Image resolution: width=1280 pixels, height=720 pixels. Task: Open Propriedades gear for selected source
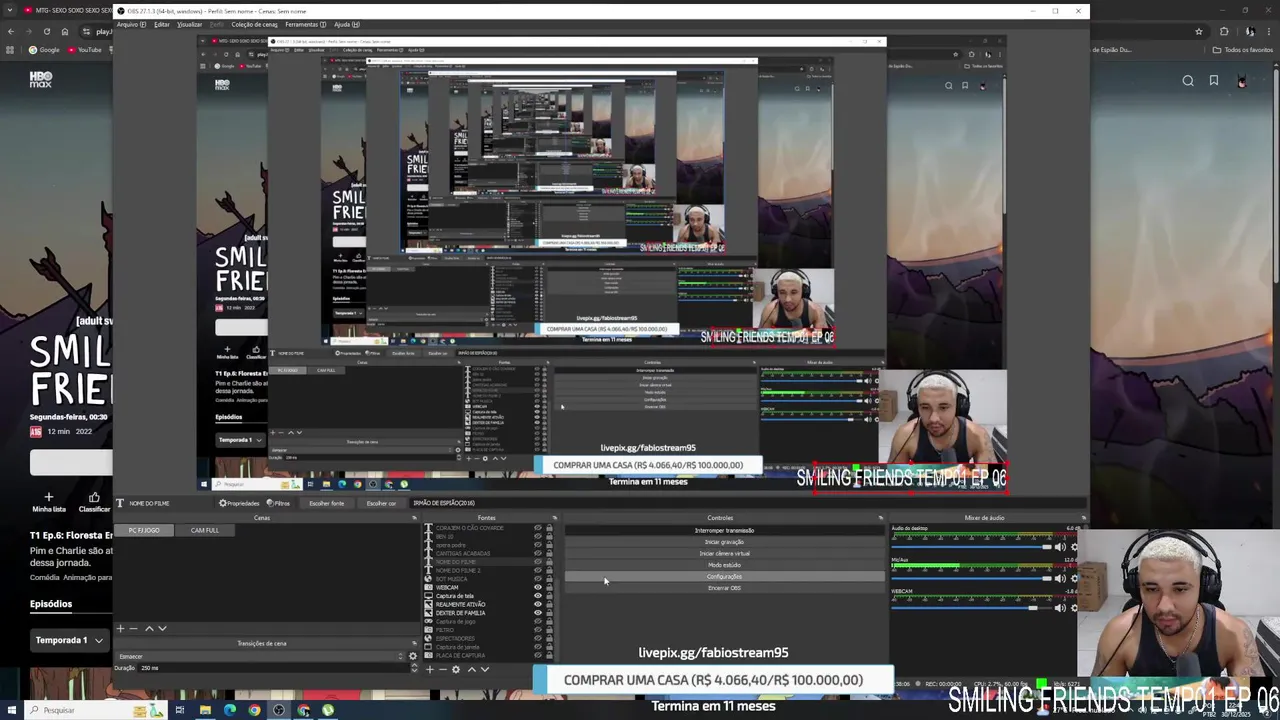(240, 503)
